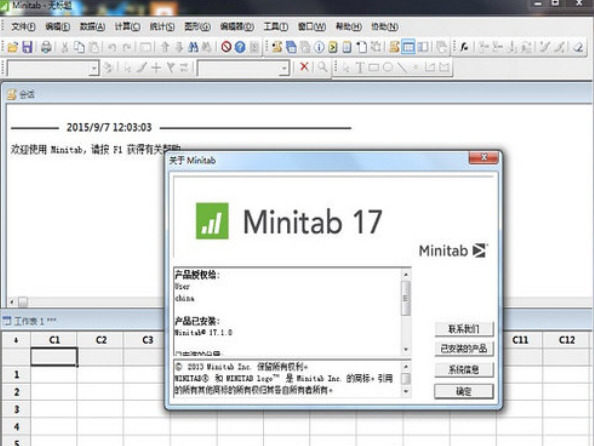Image resolution: width=594 pixels, height=446 pixels.
Task: Select worksheet column header C3
Action: pyautogui.click(x=147, y=340)
